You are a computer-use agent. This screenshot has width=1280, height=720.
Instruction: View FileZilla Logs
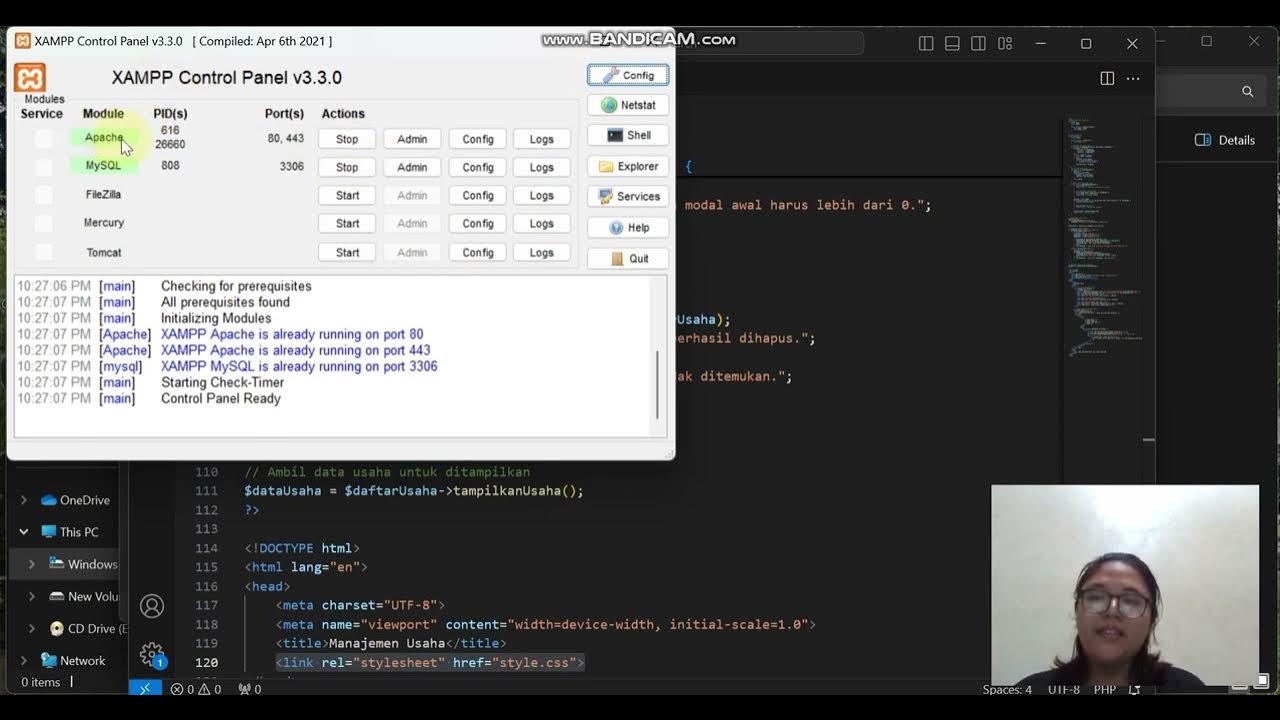point(542,195)
